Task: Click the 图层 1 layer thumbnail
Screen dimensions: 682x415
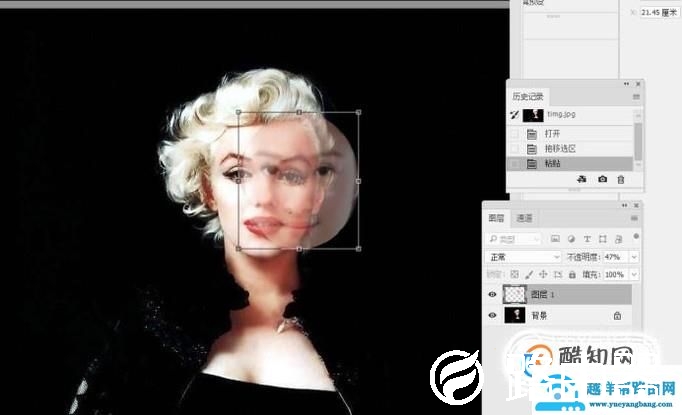Action: pyautogui.click(x=515, y=294)
